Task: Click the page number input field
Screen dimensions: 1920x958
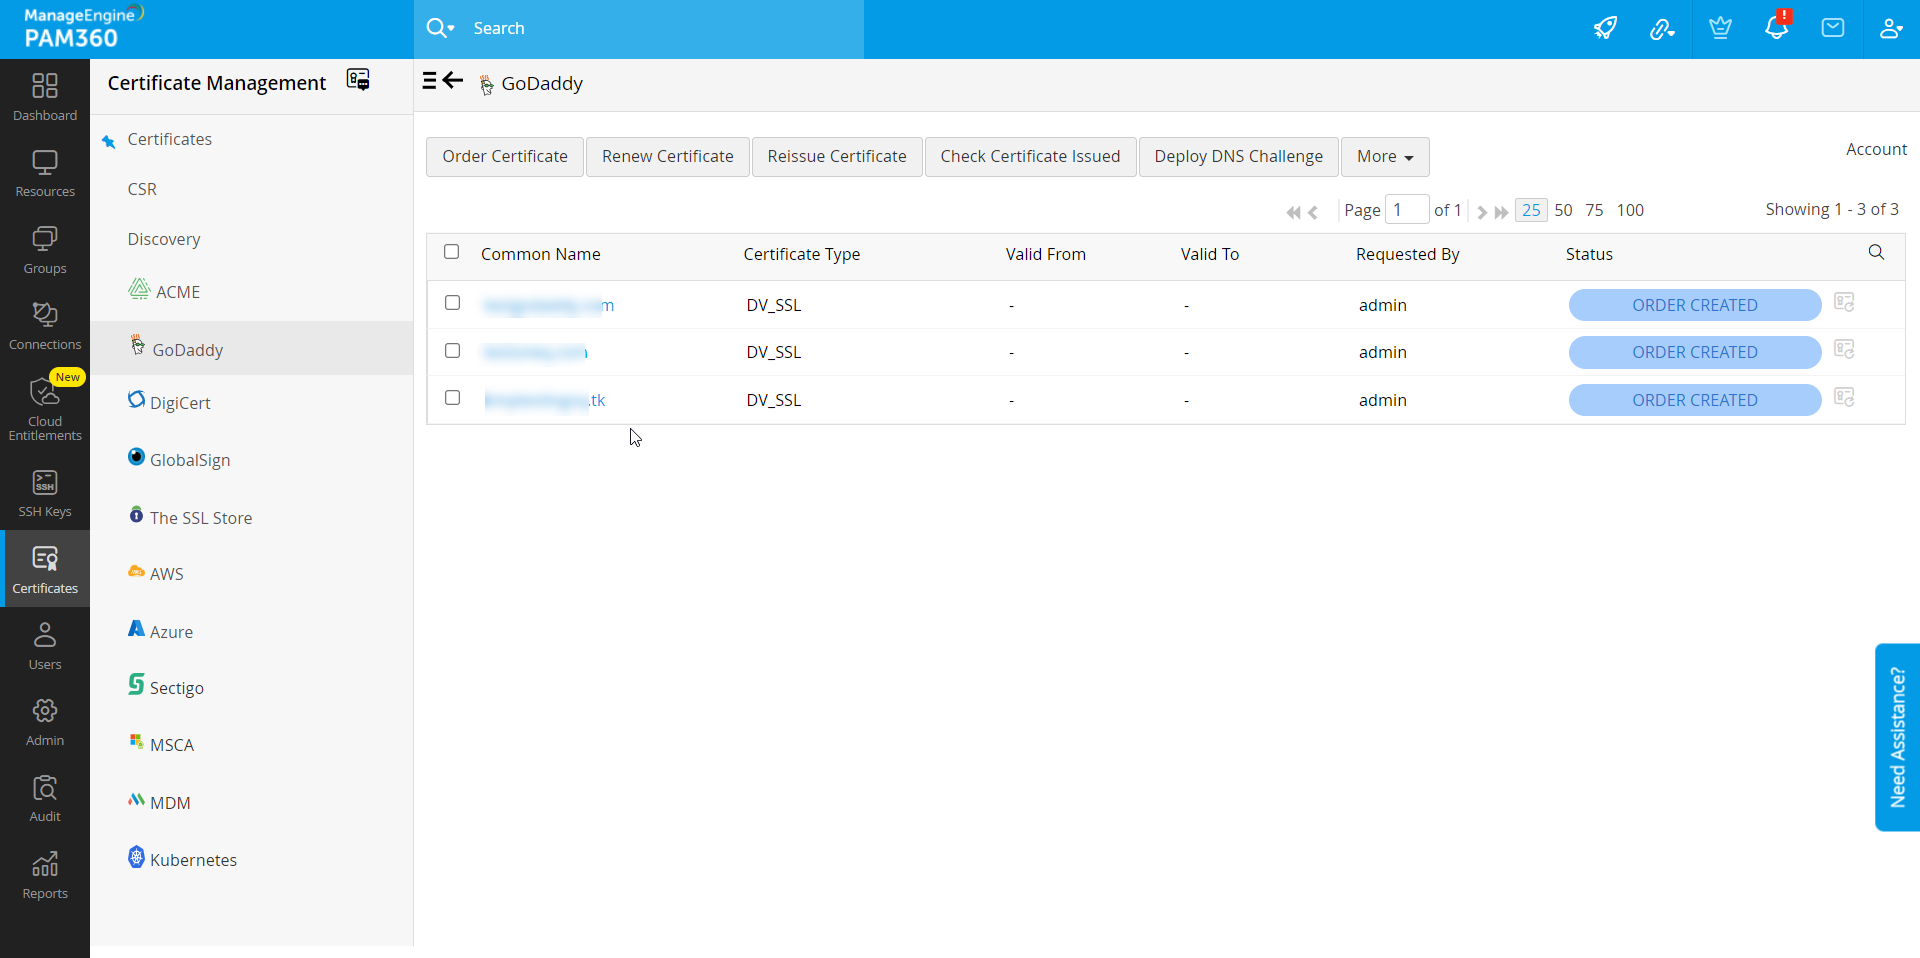Action: click(1406, 210)
